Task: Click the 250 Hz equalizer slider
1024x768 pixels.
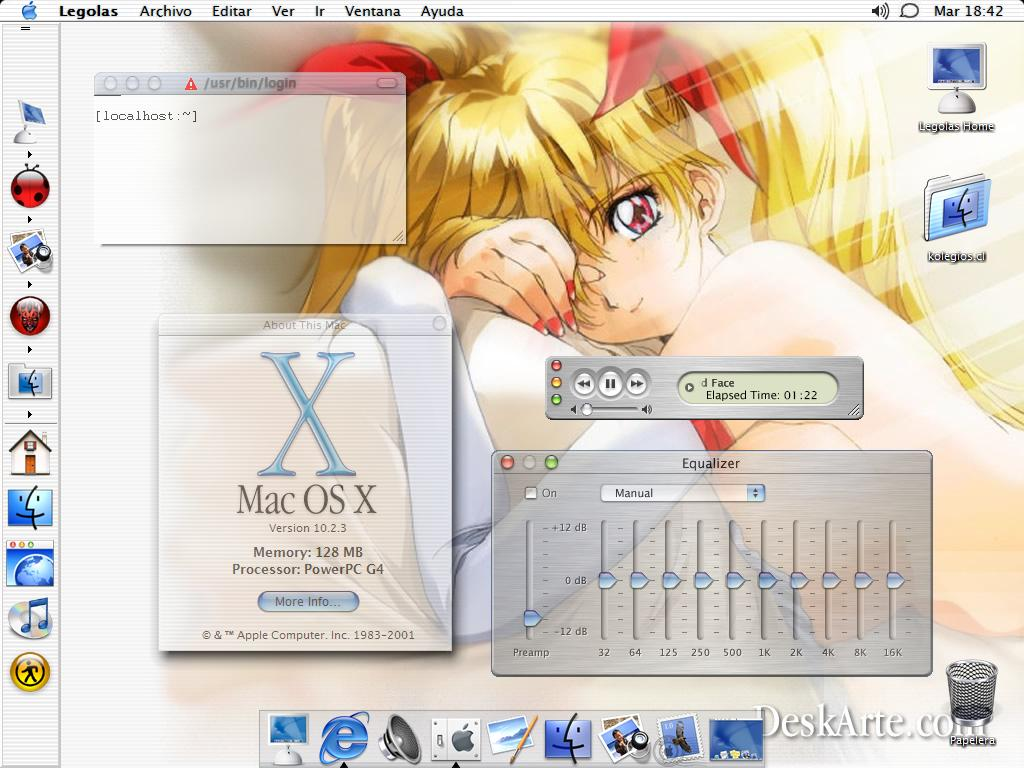Action: point(703,579)
